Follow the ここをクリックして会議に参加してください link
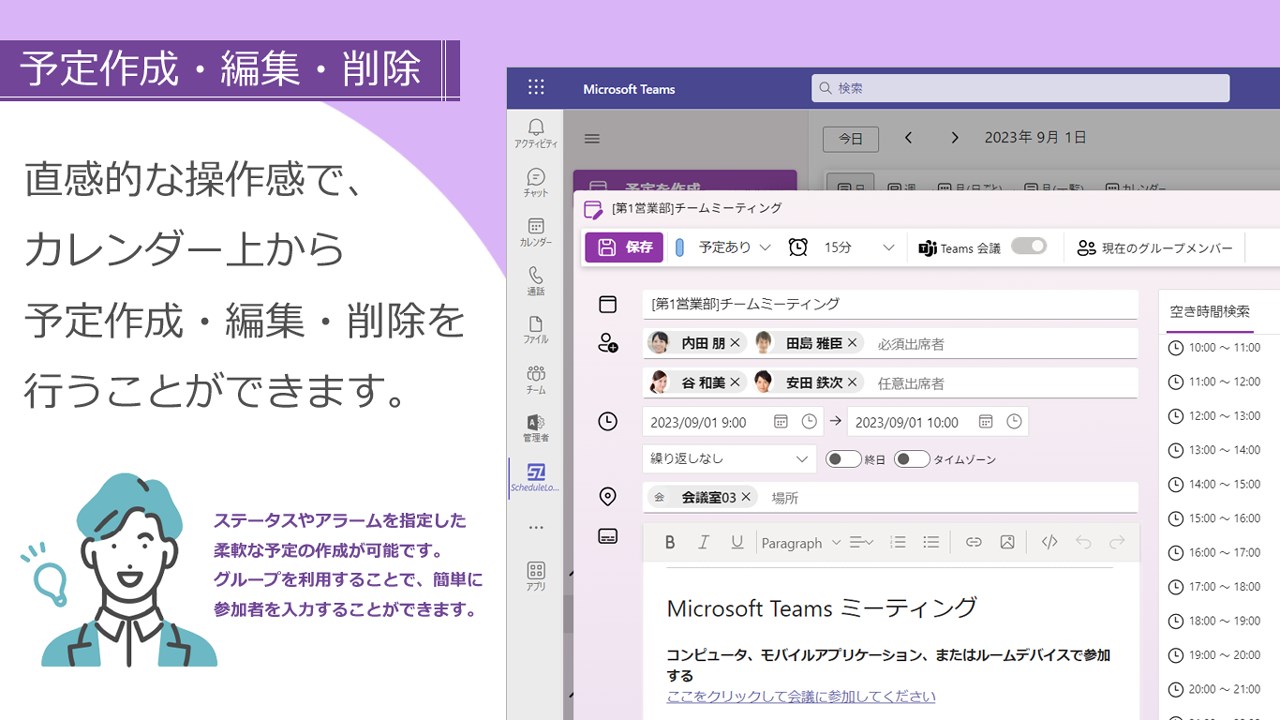This screenshot has width=1280, height=720. pos(801,696)
